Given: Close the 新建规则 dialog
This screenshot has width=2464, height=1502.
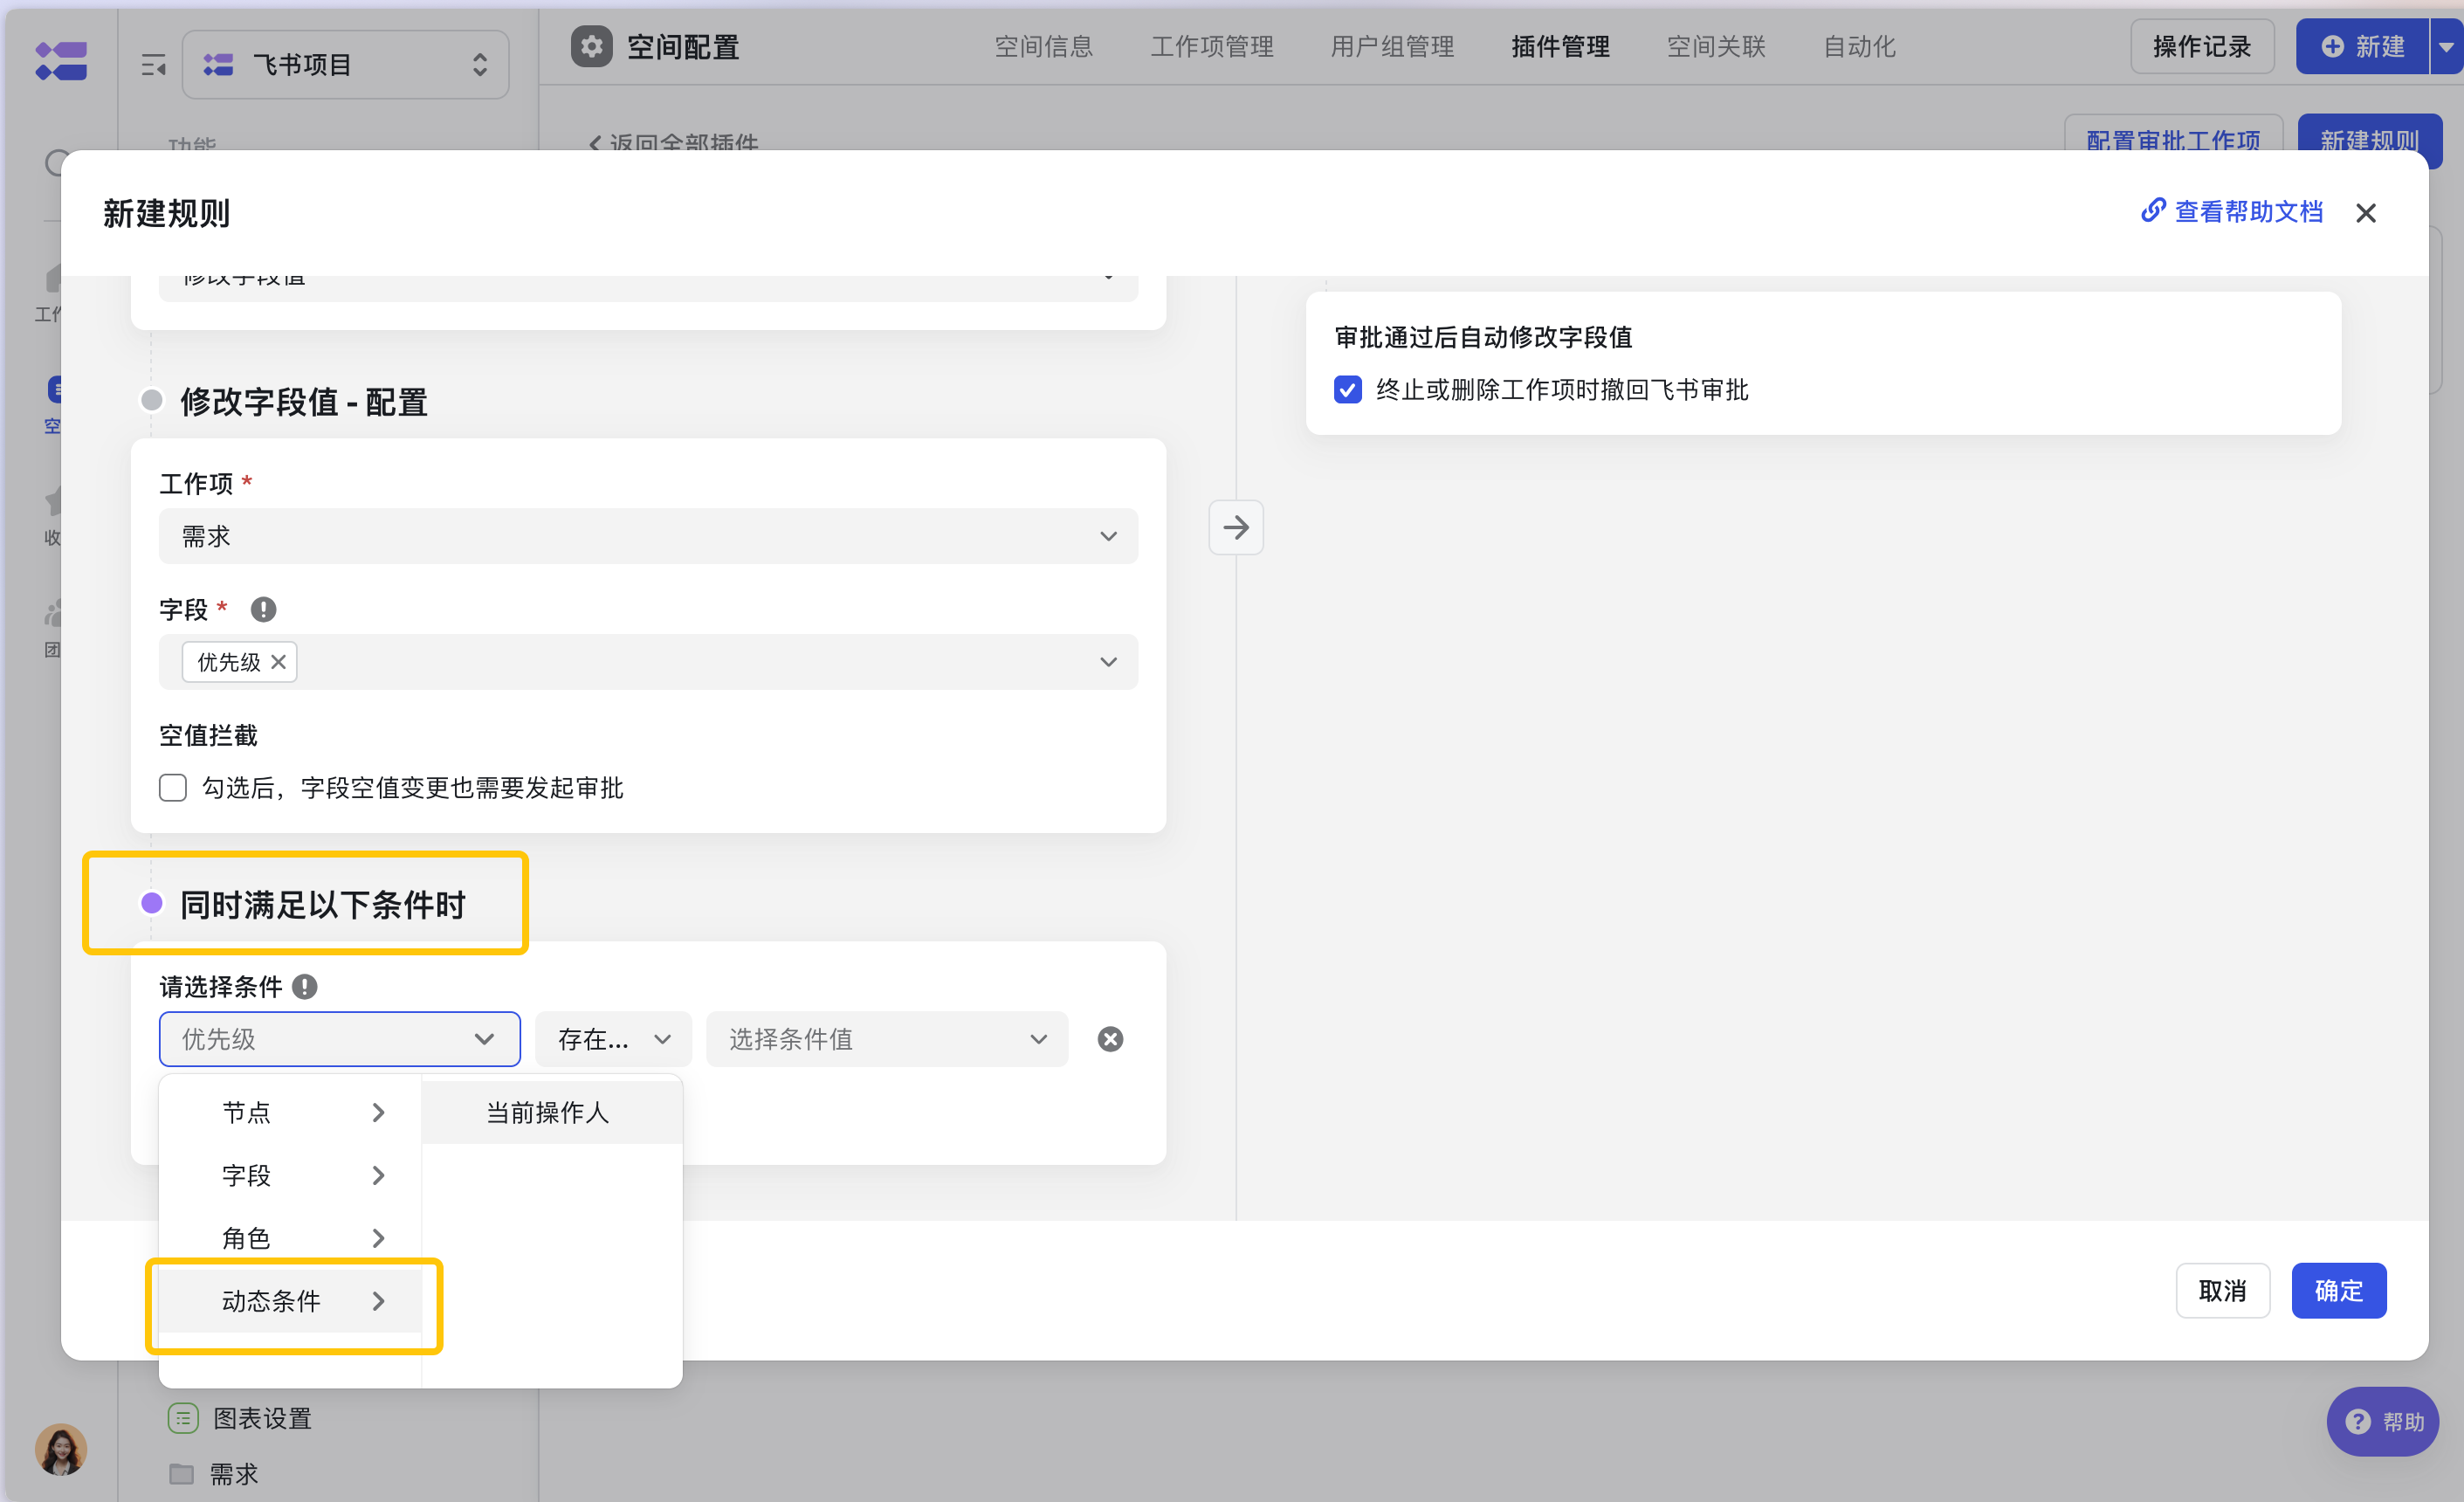Looking at the screenshot, I should pyautogui.click(x=2366, y=213).
